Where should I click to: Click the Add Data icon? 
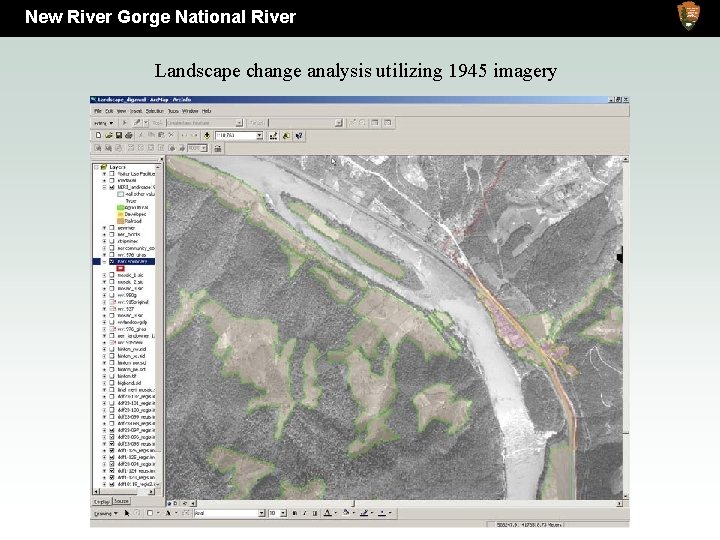(x=207, y=135)
